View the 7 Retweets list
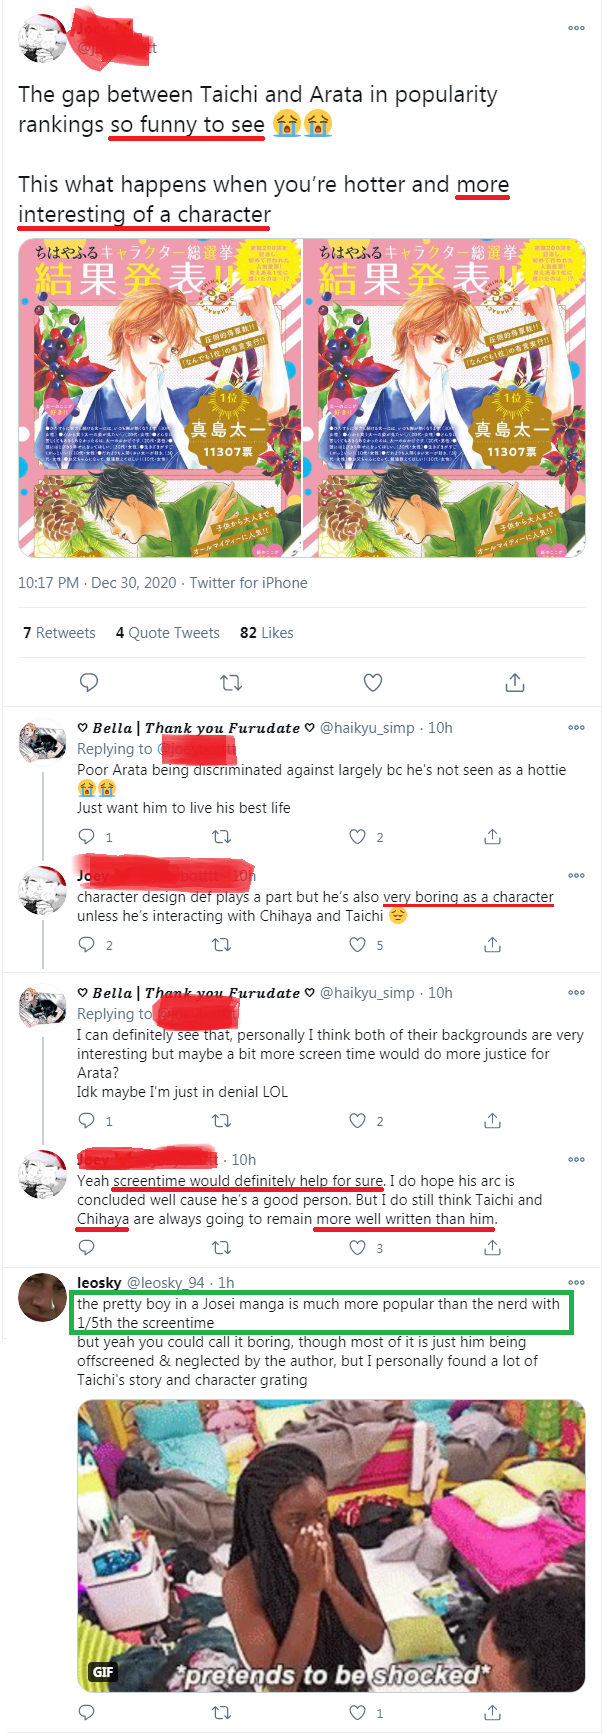 click(59, 633)
